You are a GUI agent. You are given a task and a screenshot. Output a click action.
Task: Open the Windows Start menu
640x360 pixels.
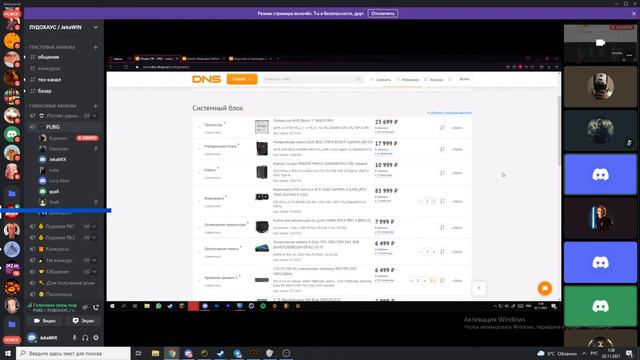8,353
